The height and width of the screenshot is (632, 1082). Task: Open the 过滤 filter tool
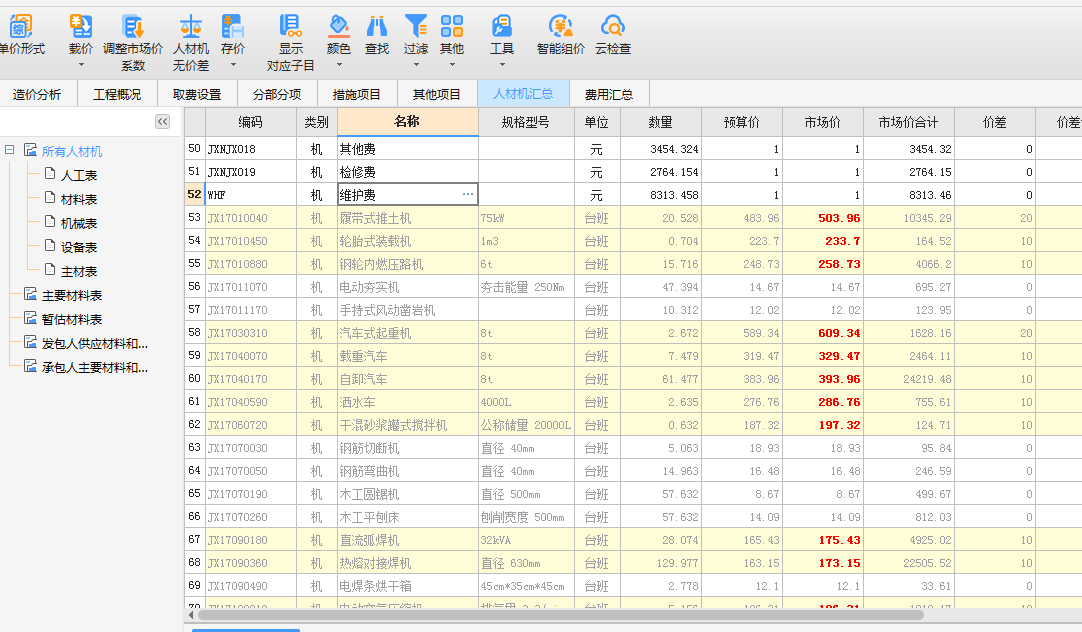(415, 27)
